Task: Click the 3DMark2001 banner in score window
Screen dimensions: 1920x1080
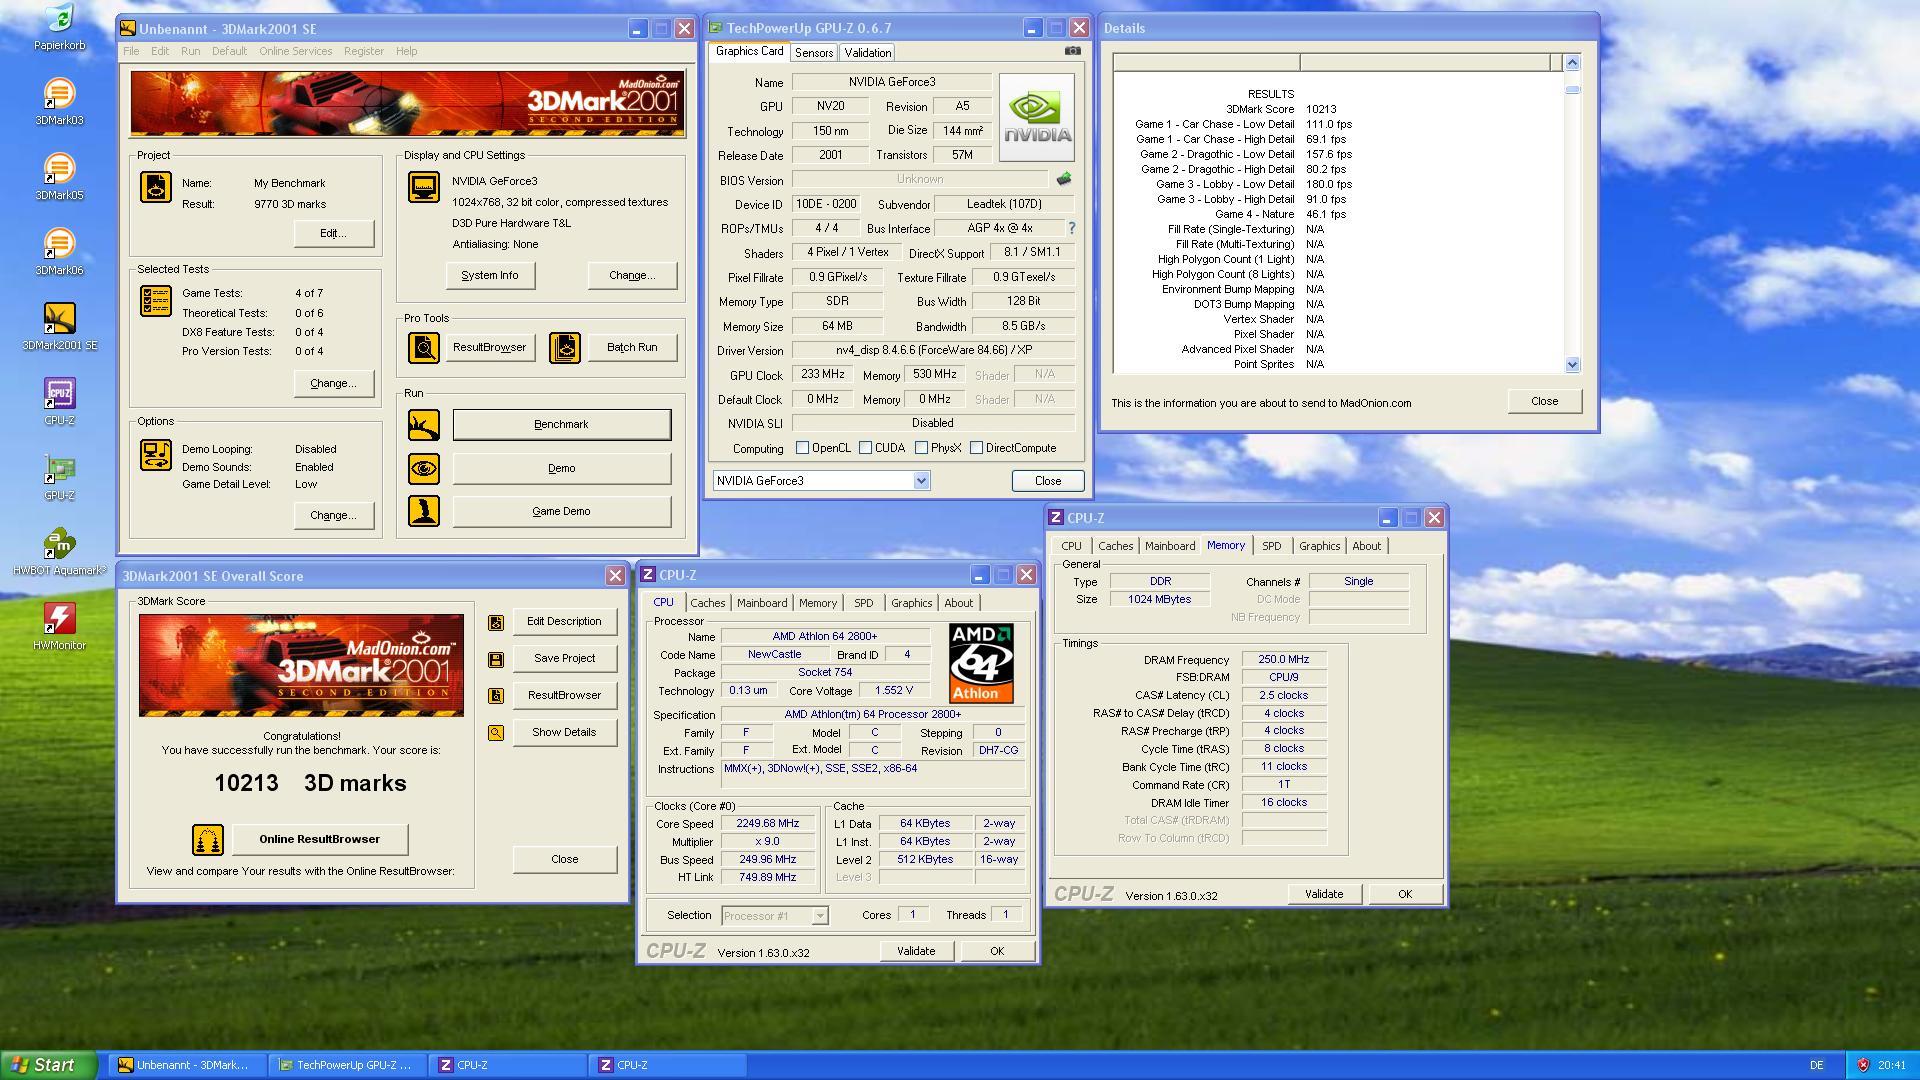Action: click(x=301, y=665)
